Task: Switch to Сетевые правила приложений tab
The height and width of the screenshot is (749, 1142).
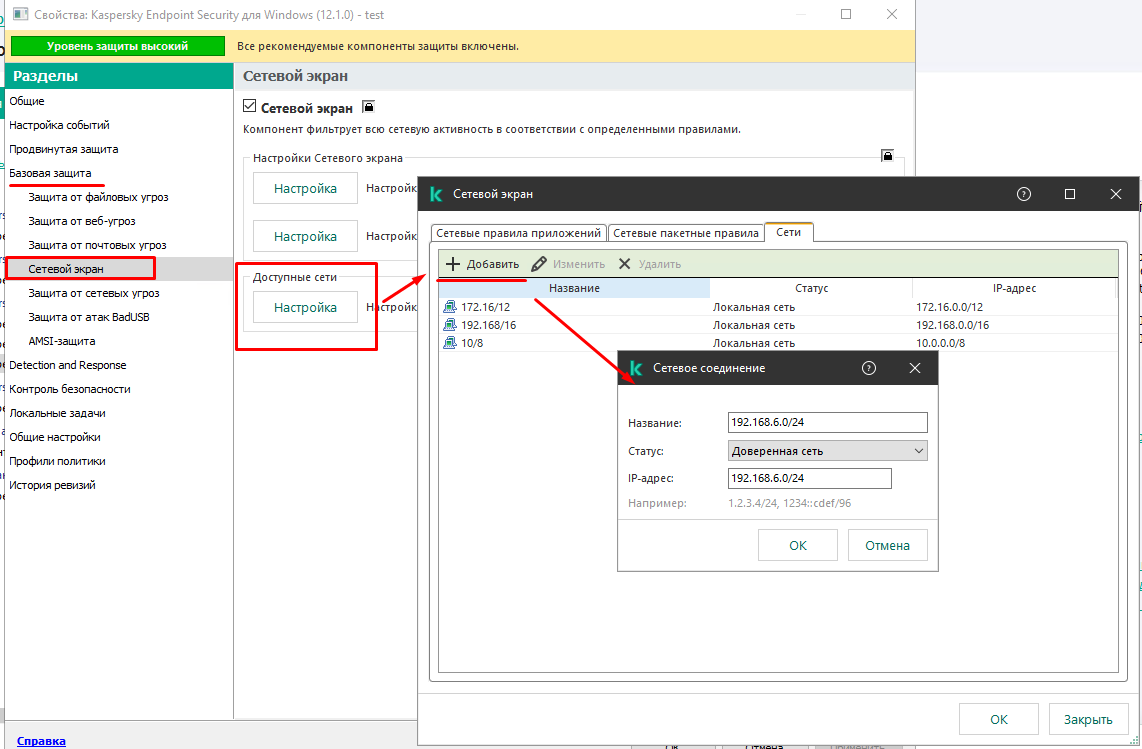Action: 518,233
